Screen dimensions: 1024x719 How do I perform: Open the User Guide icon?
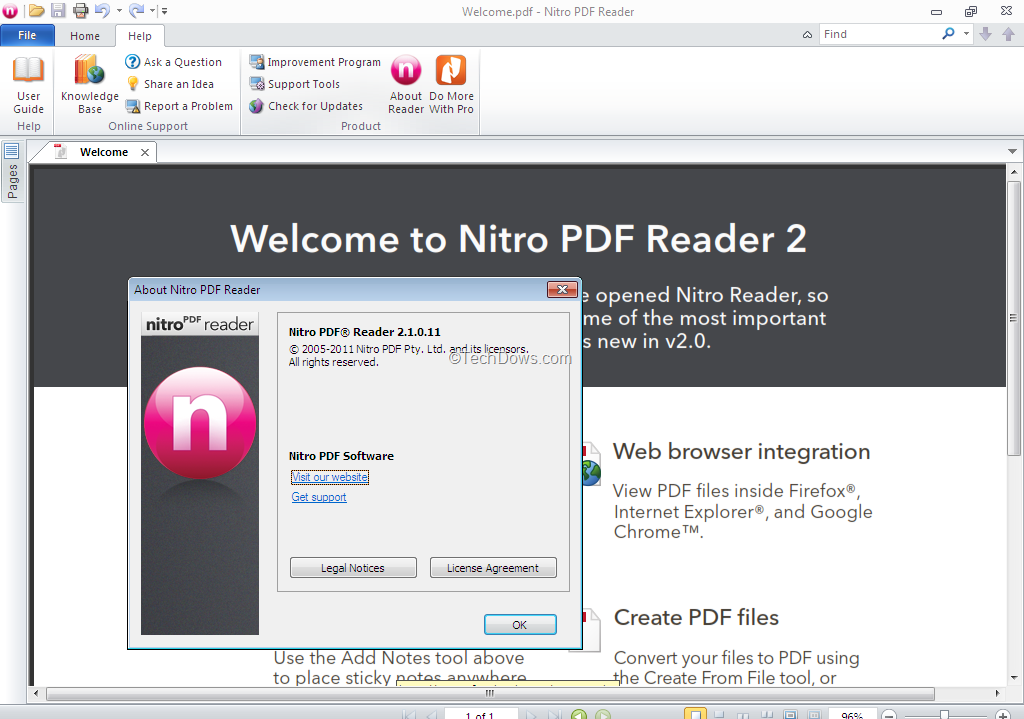coord(28,85)
